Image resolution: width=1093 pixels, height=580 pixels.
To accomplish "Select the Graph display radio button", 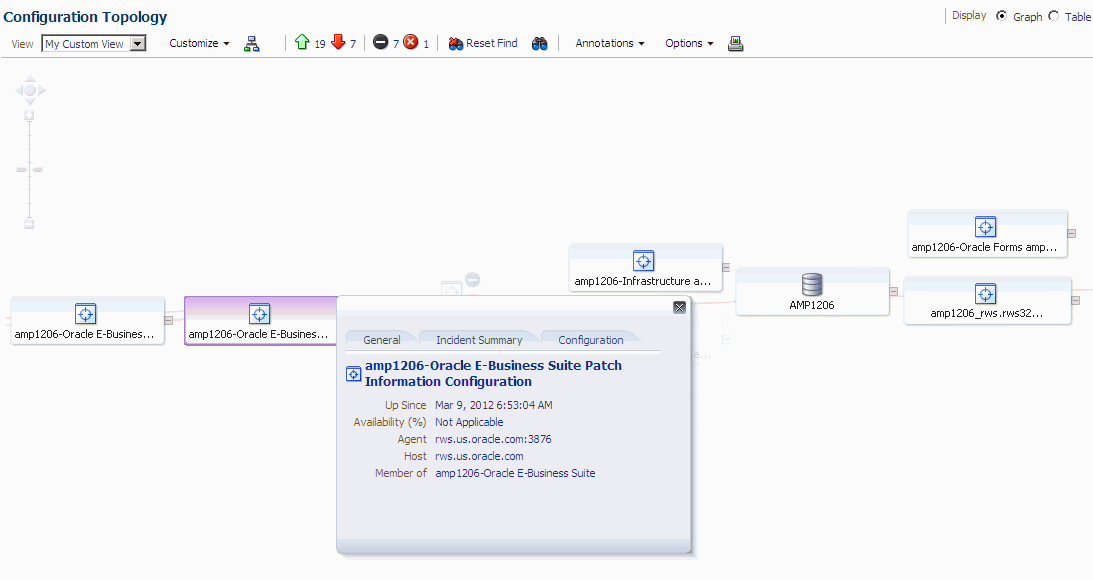I will [x=1001, y=16].
